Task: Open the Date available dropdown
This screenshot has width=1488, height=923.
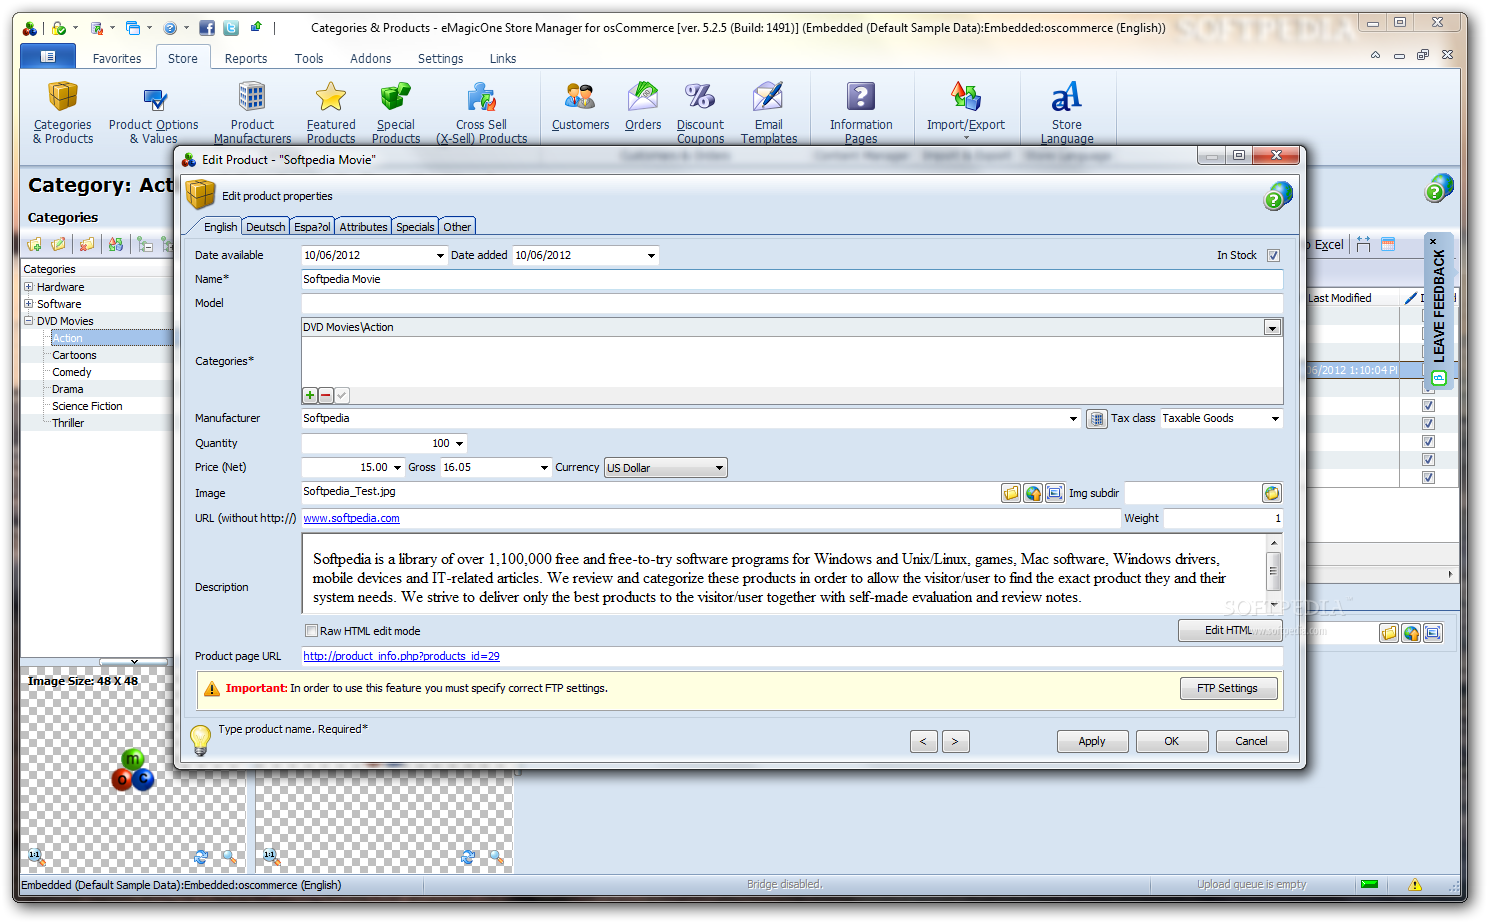Action: [x=440, y=256]
